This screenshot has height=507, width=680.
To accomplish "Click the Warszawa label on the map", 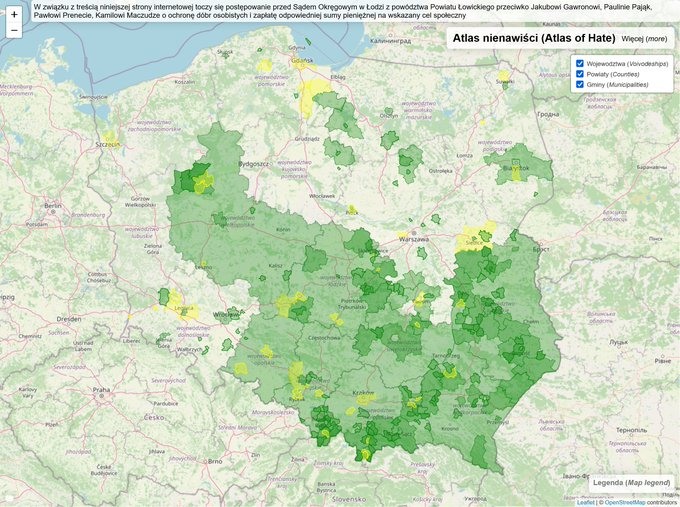I will (x=413, y=240).
